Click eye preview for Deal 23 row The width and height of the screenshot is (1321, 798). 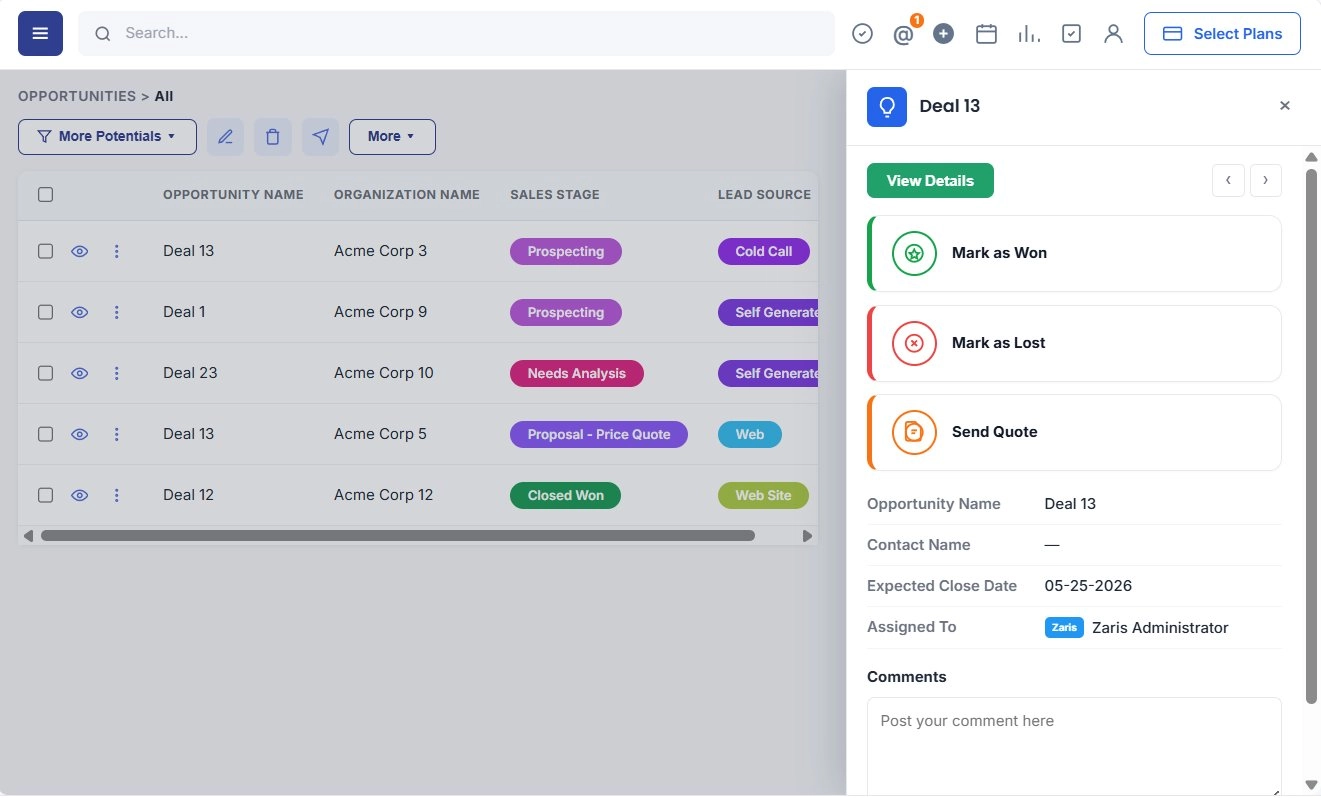tap(80, 373)
